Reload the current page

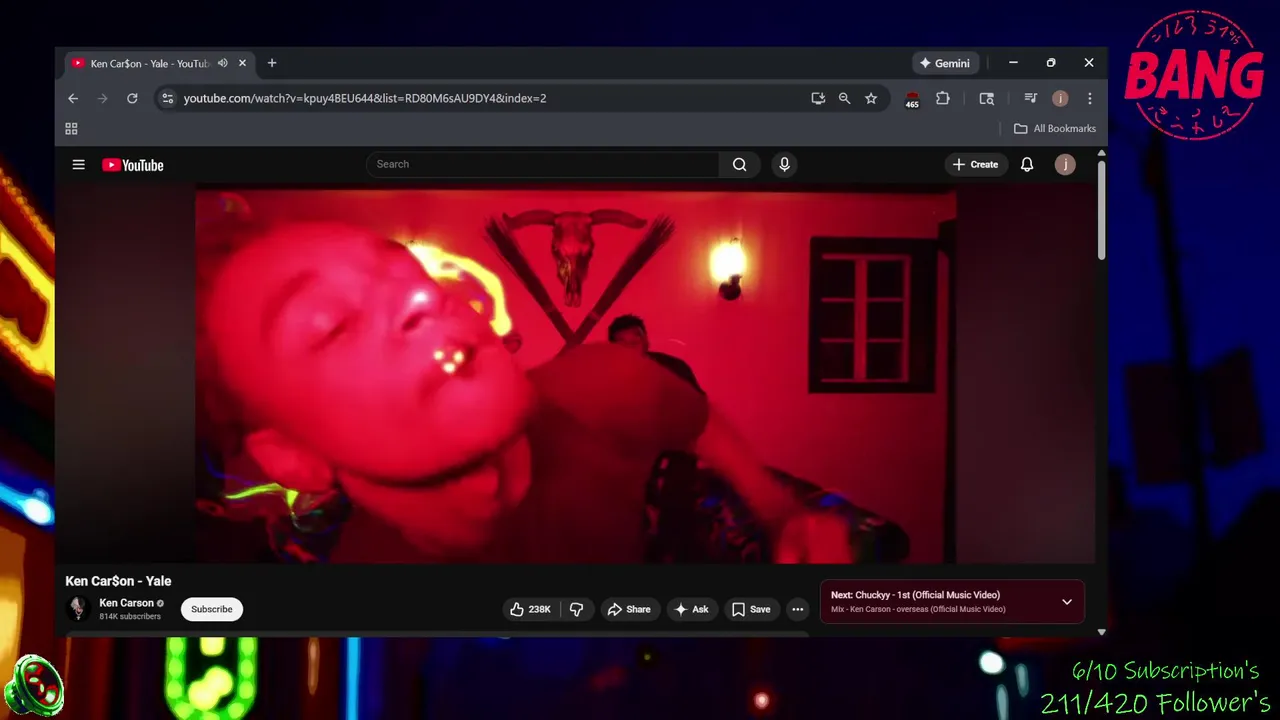[132, 98]
